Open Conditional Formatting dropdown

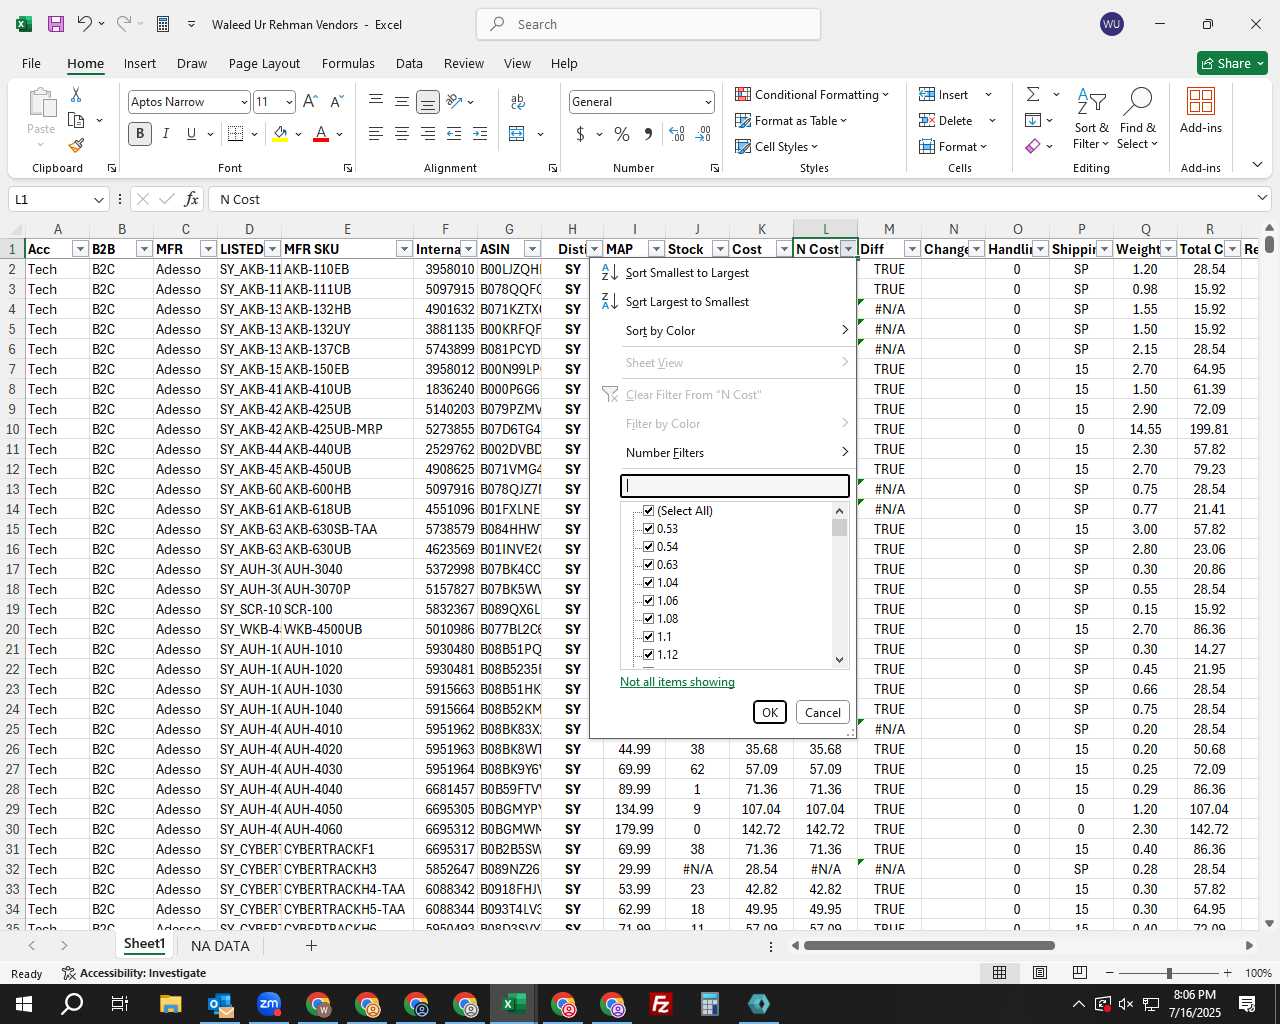[x=812, y=94]
